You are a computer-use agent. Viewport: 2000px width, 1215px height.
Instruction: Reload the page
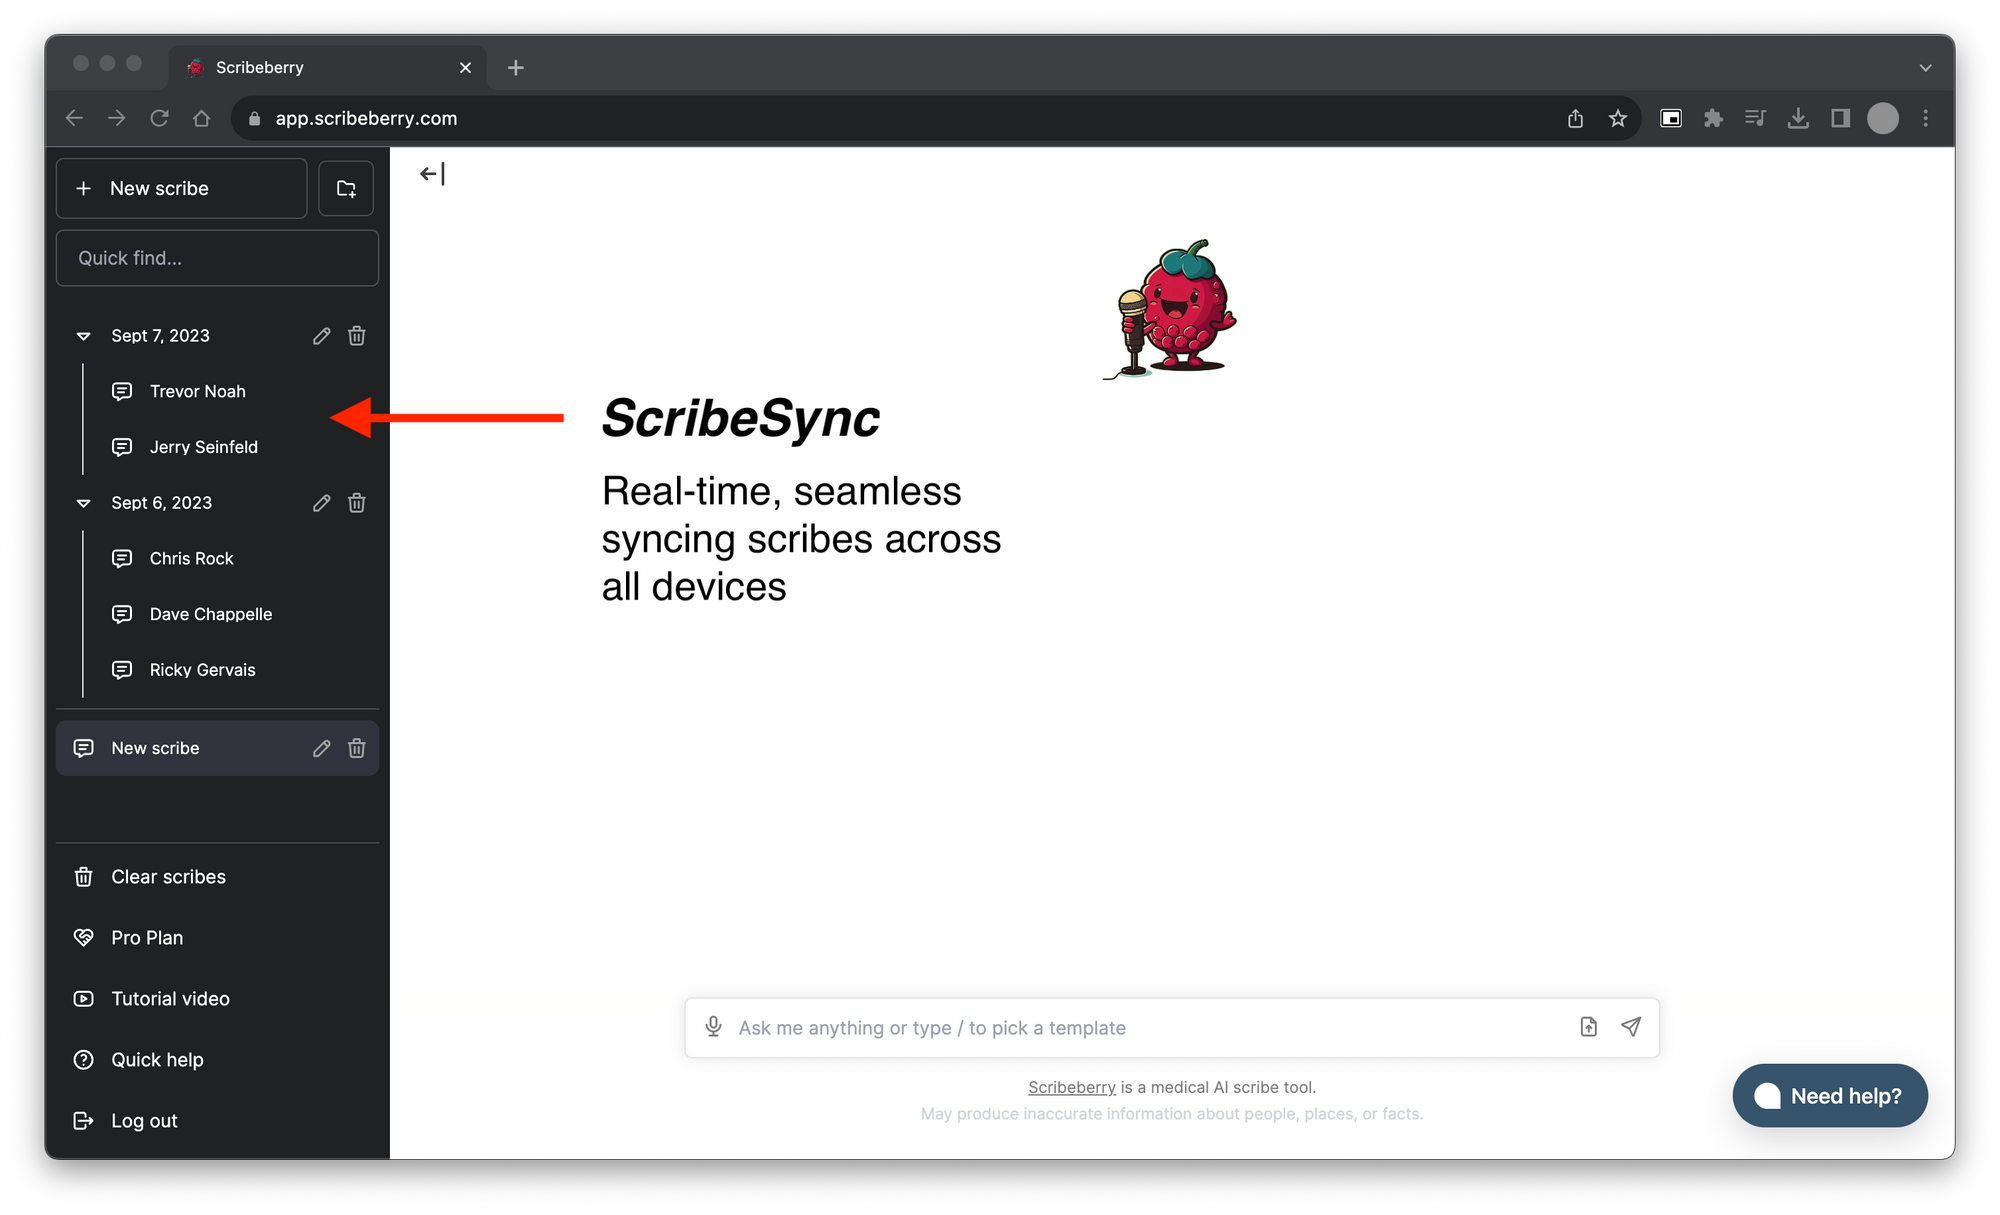point(159,118)
